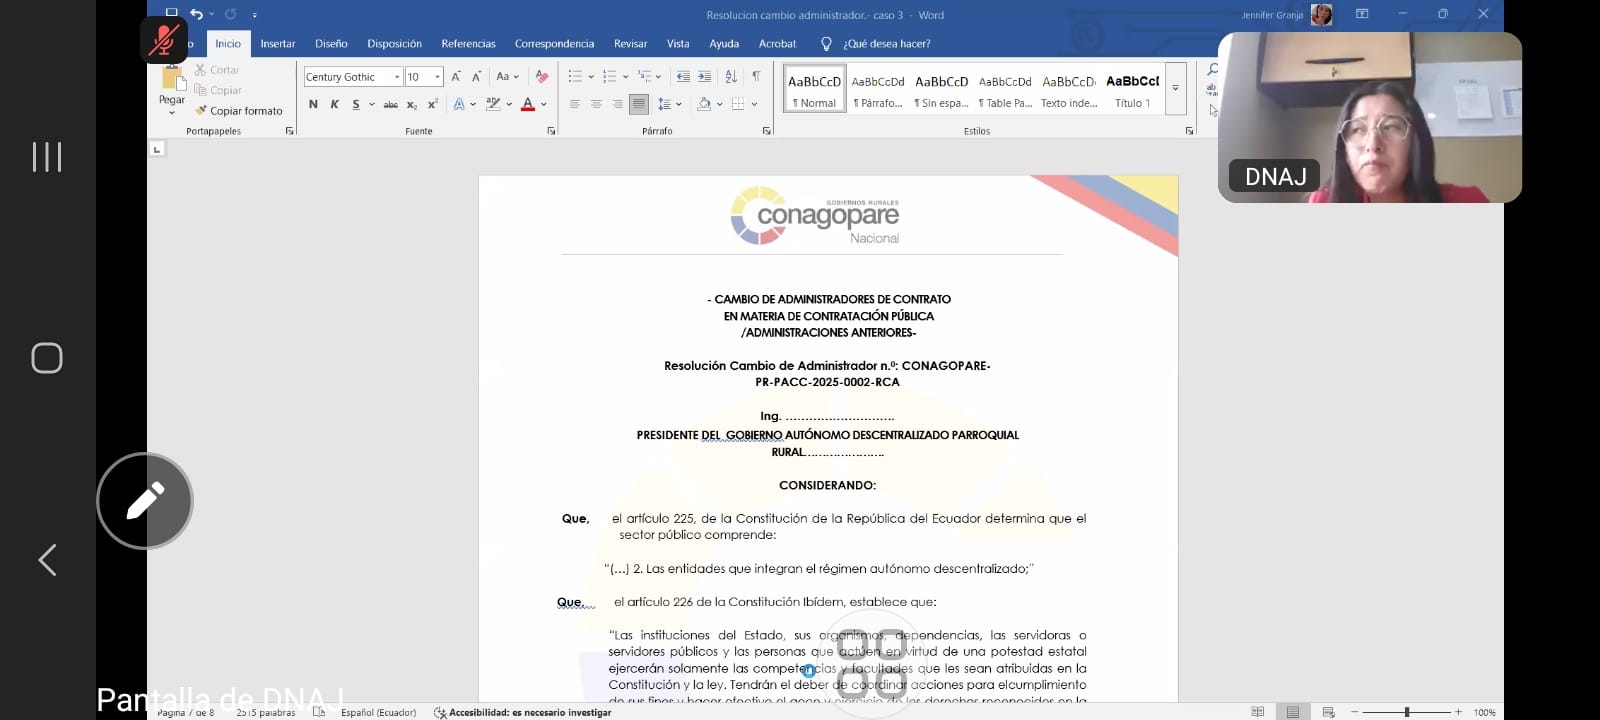
Task: Switch to the Referencias tab
Action: click(468, 44)
